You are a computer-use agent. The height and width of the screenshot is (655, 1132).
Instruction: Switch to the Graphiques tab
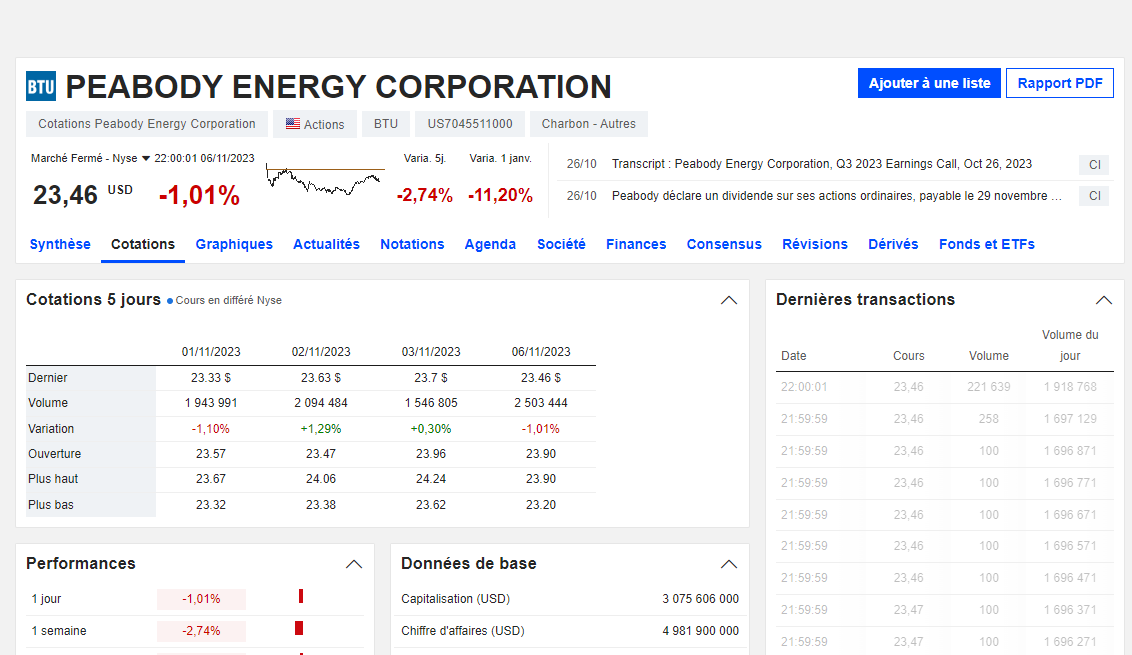[234, 244]
